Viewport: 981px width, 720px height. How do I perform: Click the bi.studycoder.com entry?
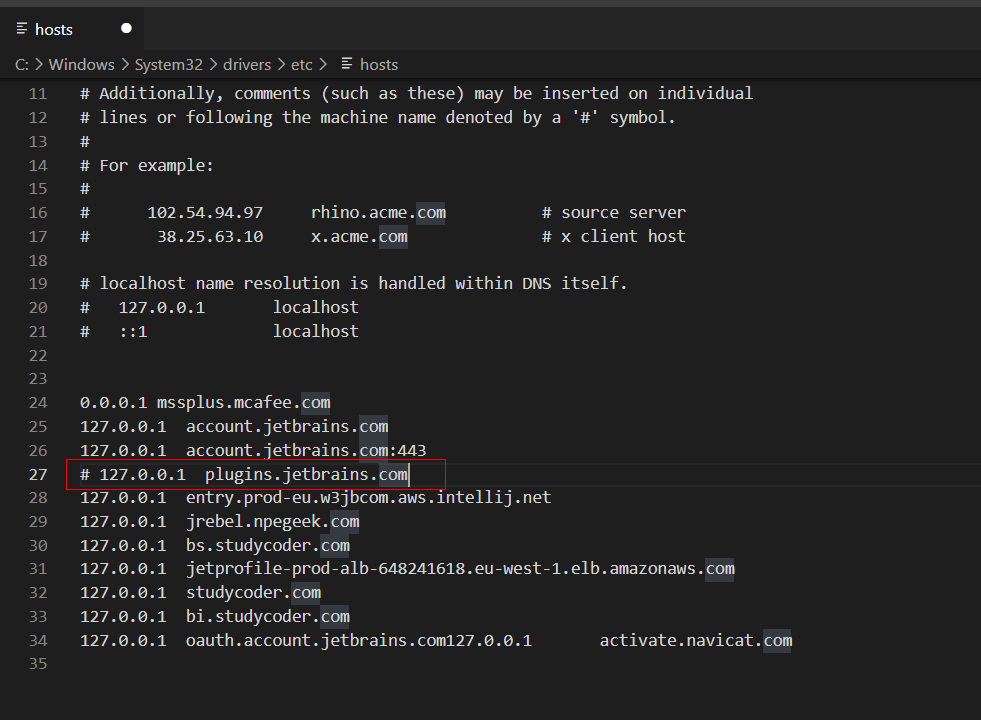pos(268,617)
